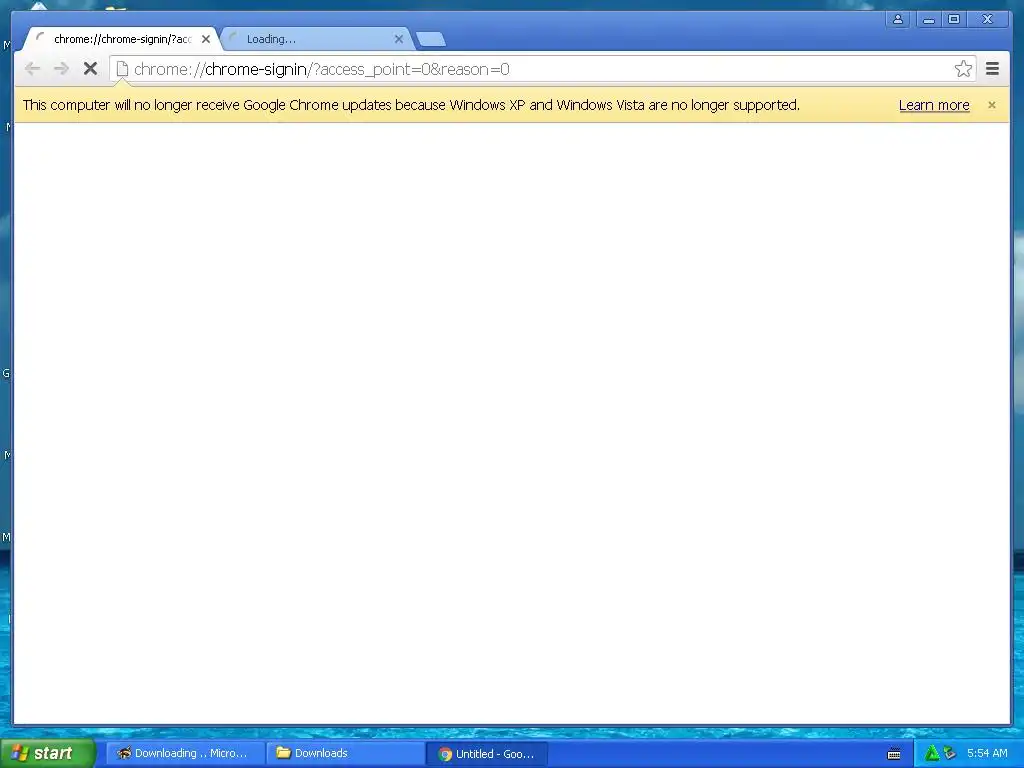
Task: Close the Loading... tab
Action: pos(398,39)
